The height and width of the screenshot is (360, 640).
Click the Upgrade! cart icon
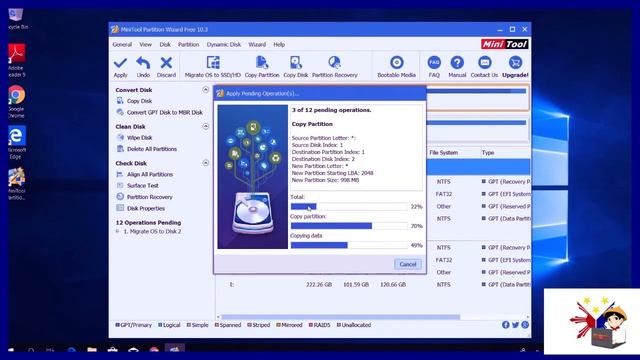tap(515, 62)
